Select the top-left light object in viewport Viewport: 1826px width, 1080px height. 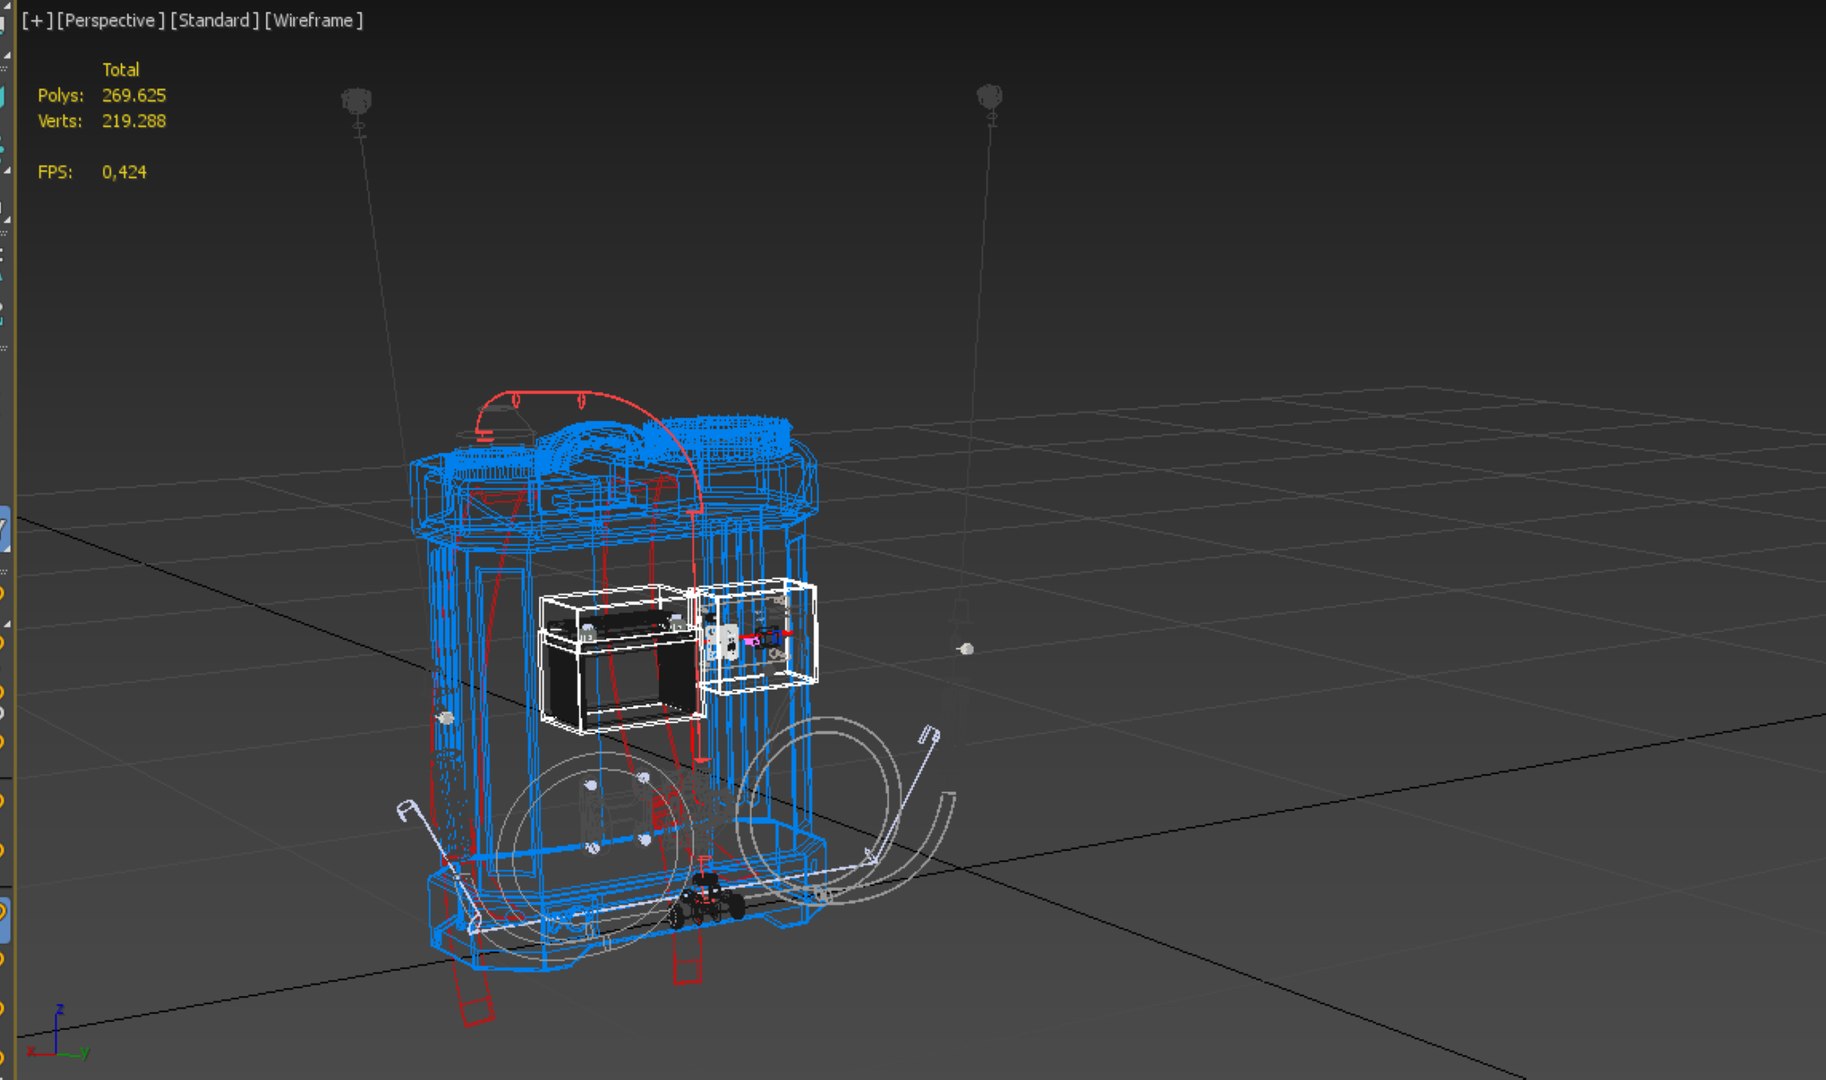tap(357, 101)
